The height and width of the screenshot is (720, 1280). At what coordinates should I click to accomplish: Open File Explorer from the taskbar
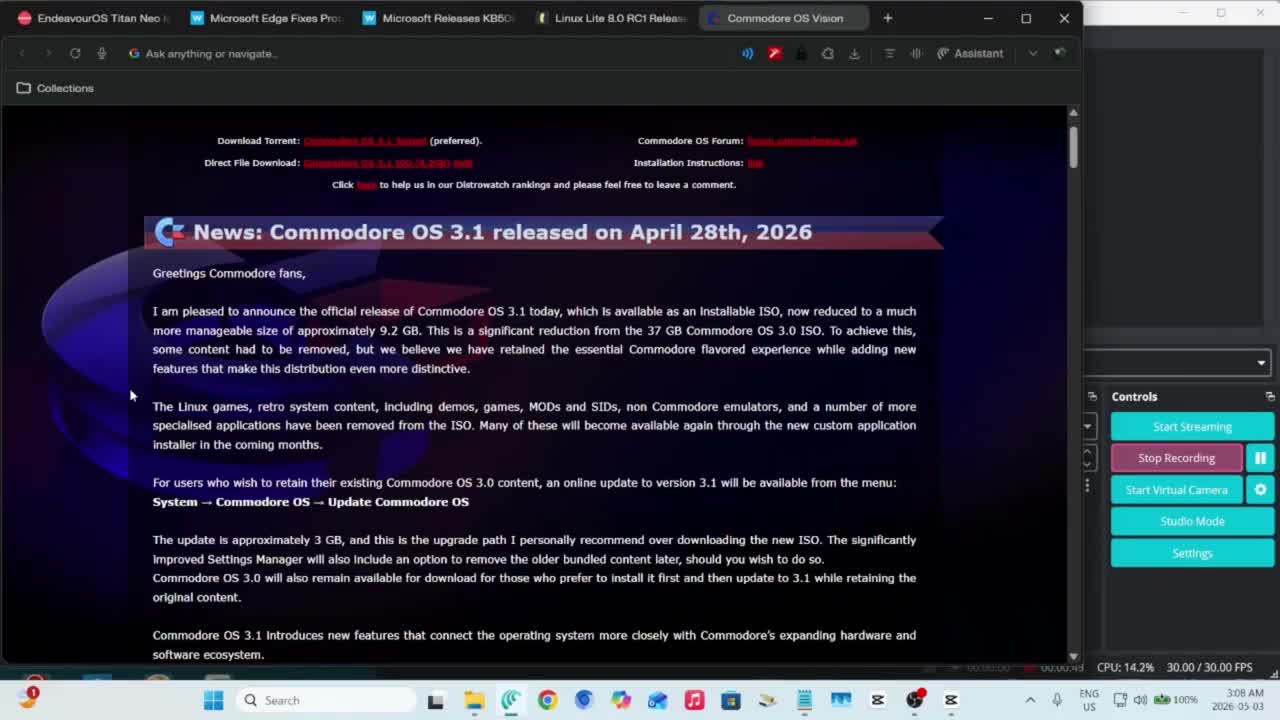[474, 700]
